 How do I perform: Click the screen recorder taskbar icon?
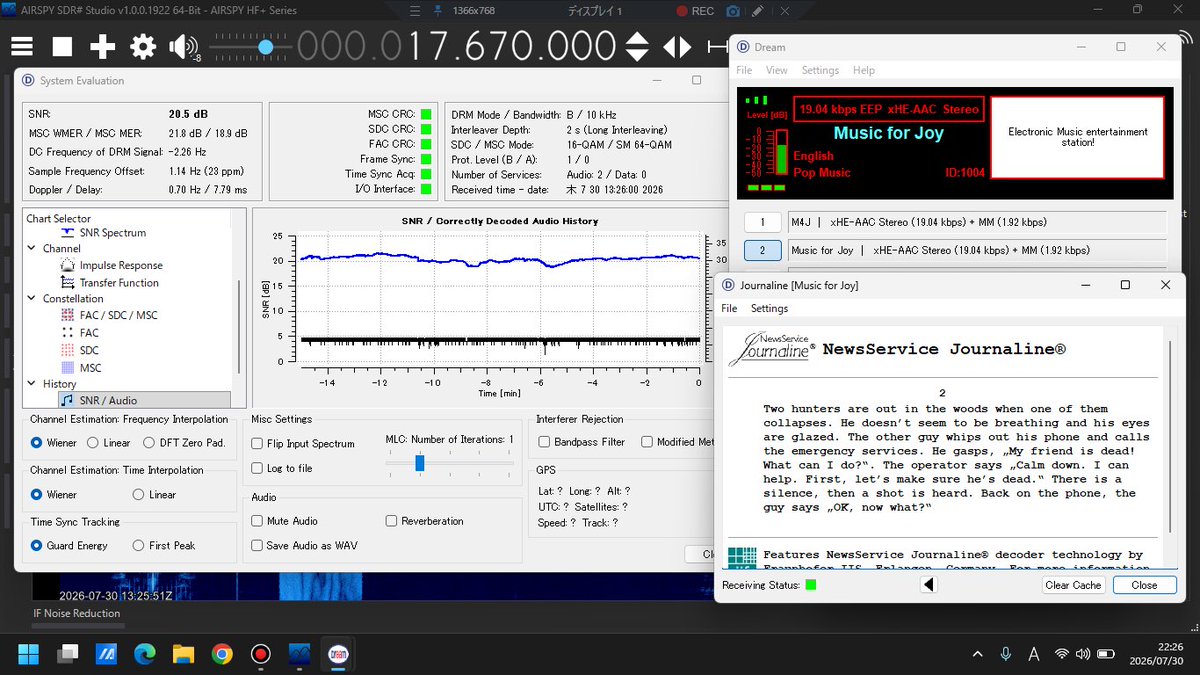pyautogui.click(x=261, y=655)
